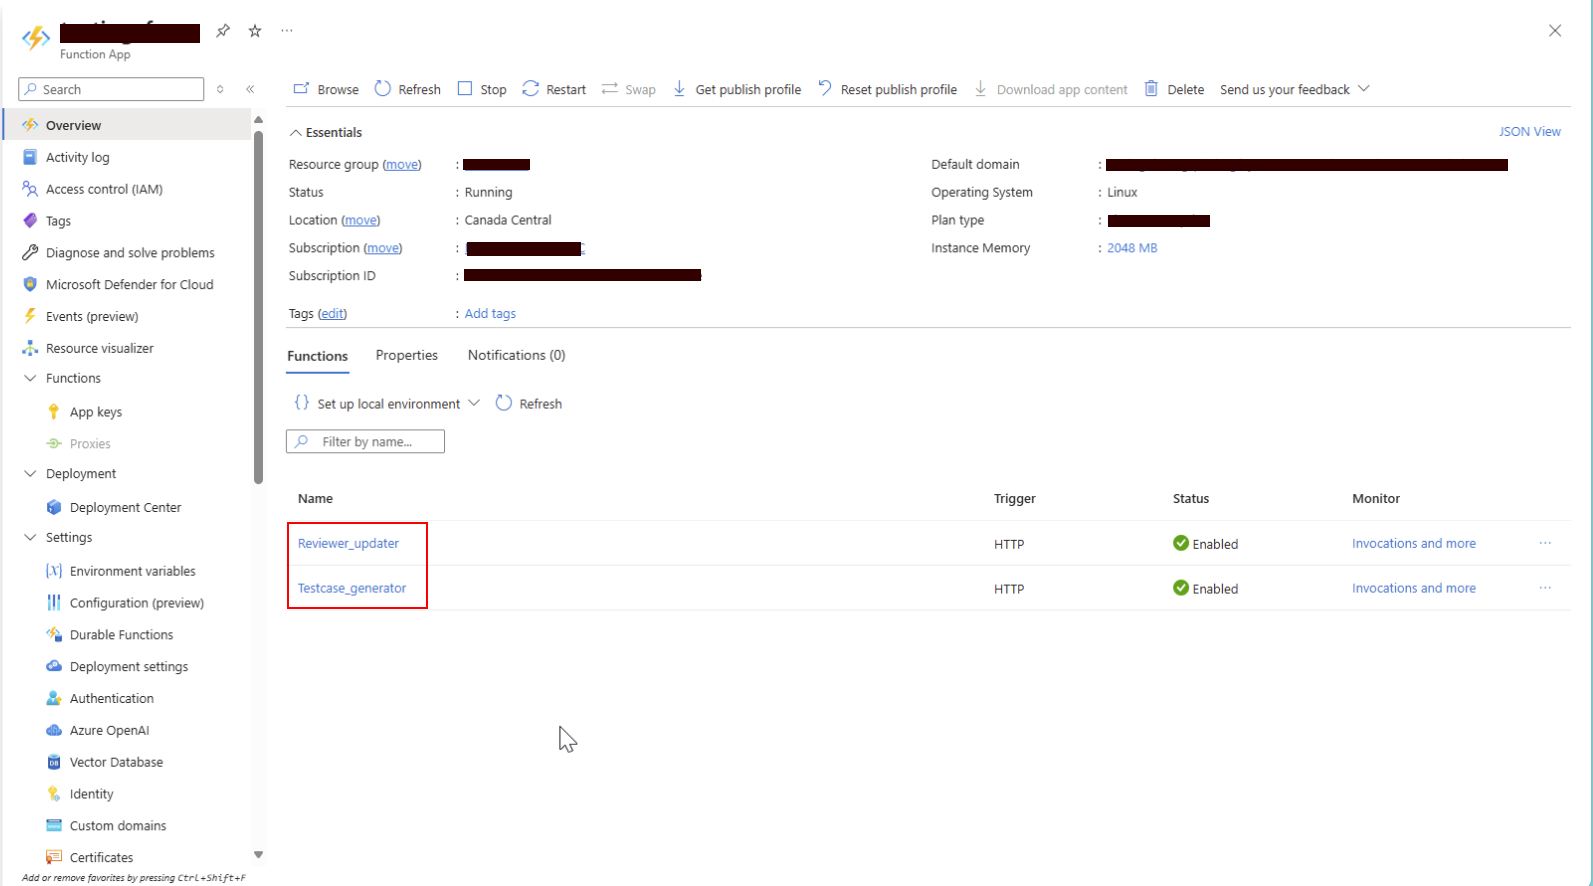Open row options ellipsis for Testcase_generator
Viewport: 1593px width, 886px height.
[x=1545, y=588]
